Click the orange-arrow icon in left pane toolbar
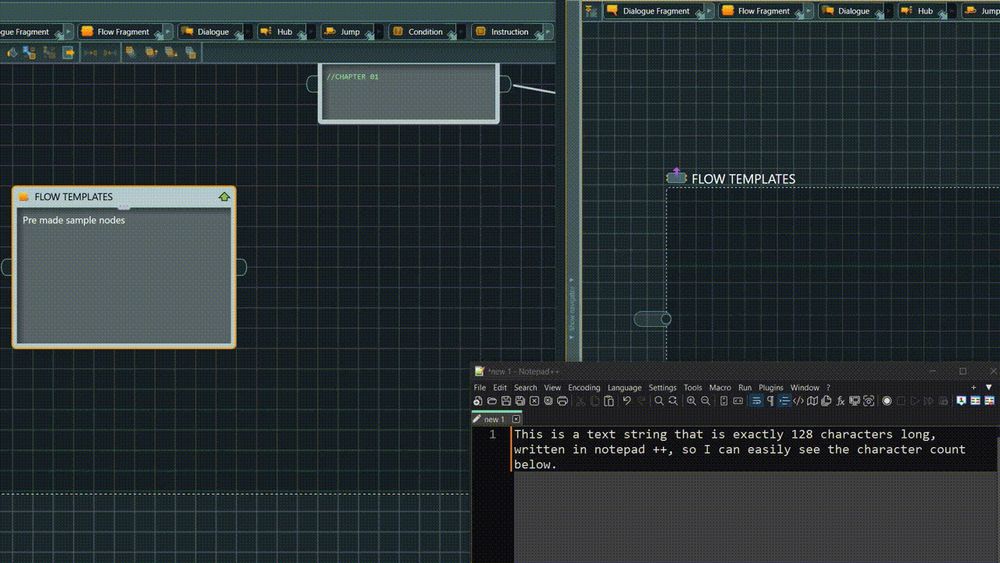Screen dimensions: 1000x563 click(x=68, y=53)
